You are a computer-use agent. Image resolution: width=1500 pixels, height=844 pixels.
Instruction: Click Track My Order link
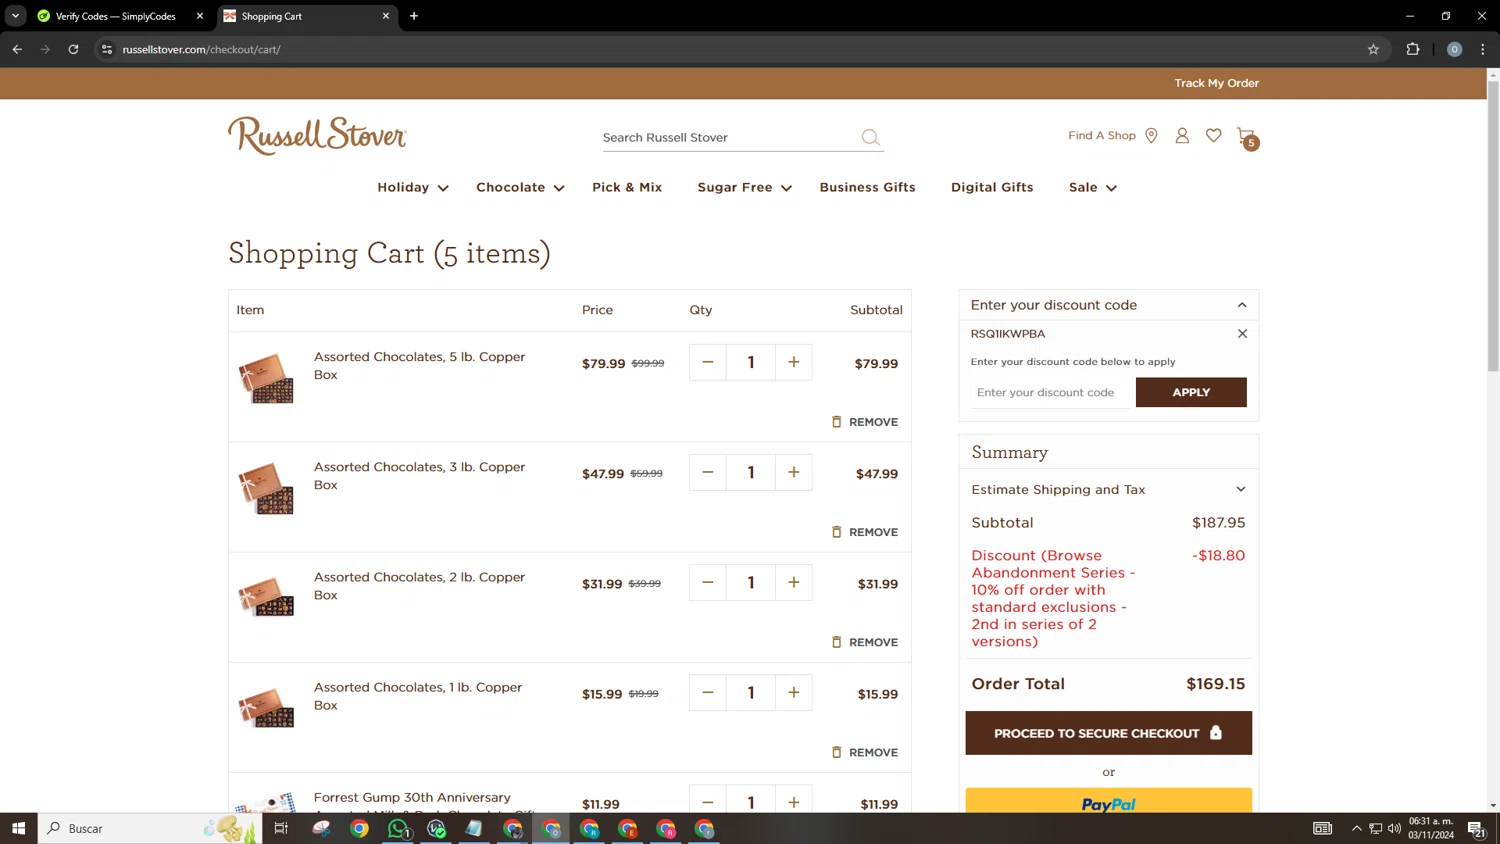coord(1216,83)
